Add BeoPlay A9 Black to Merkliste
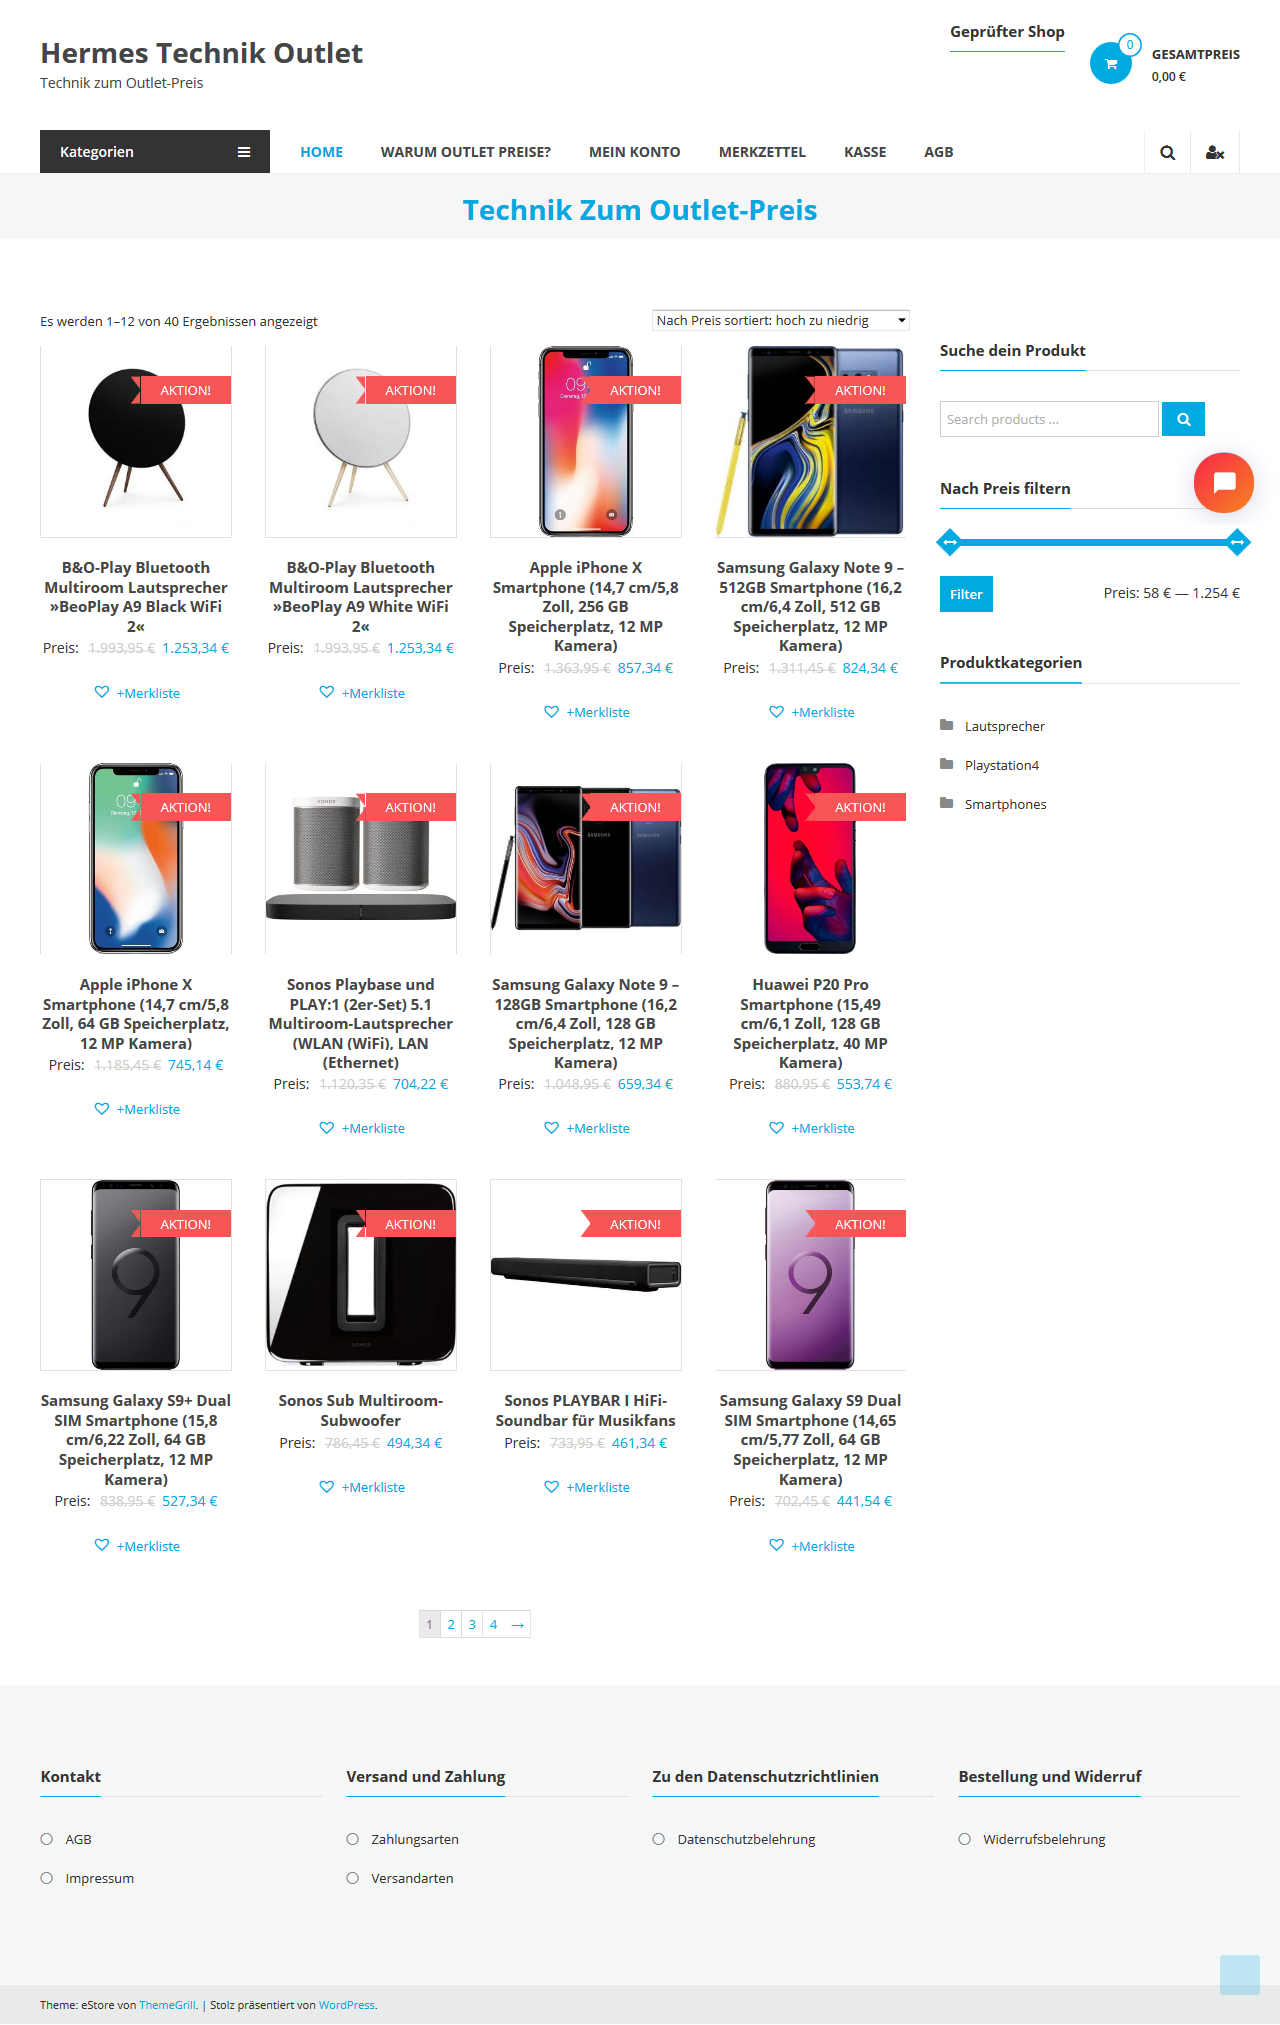 click(137, 693)
